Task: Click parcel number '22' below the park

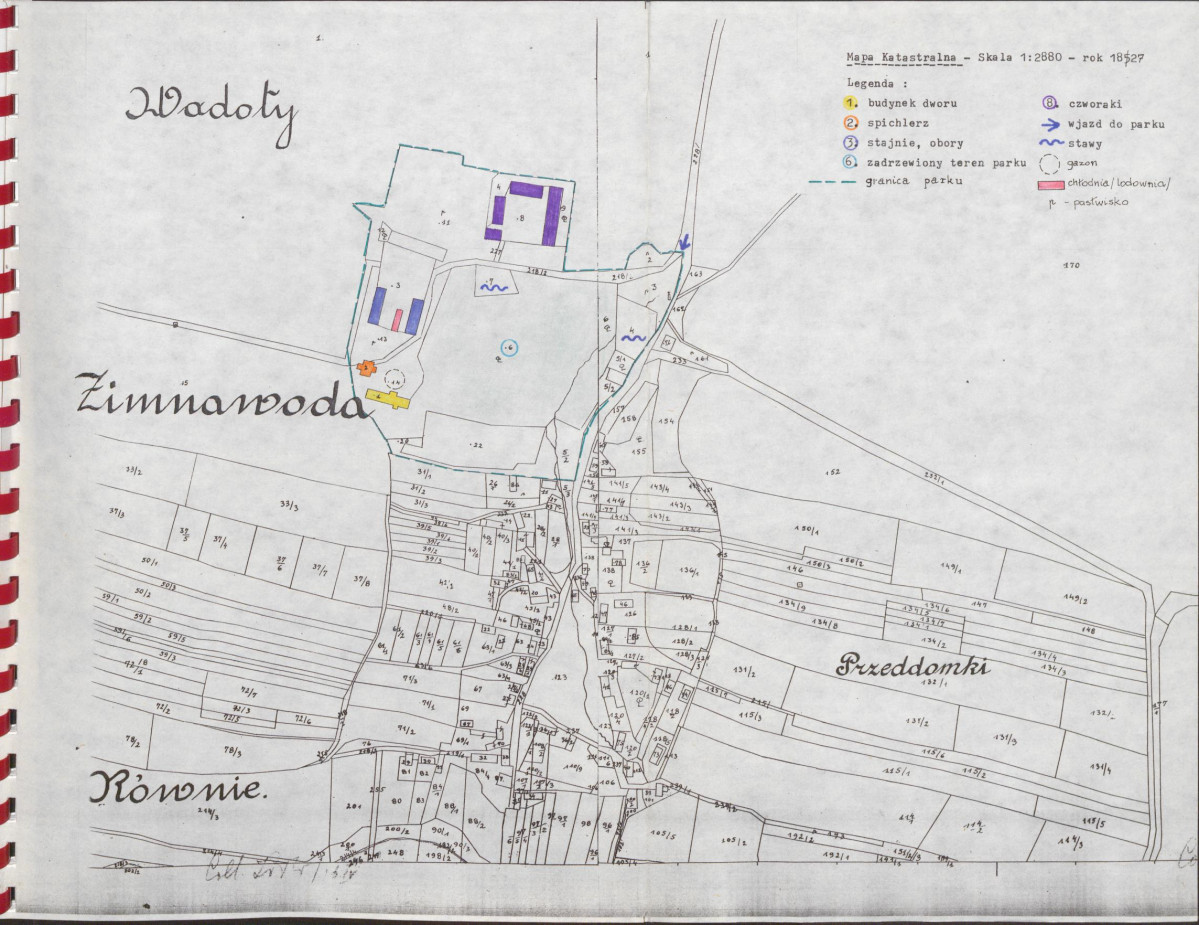Action: click(x=477, y=445)
